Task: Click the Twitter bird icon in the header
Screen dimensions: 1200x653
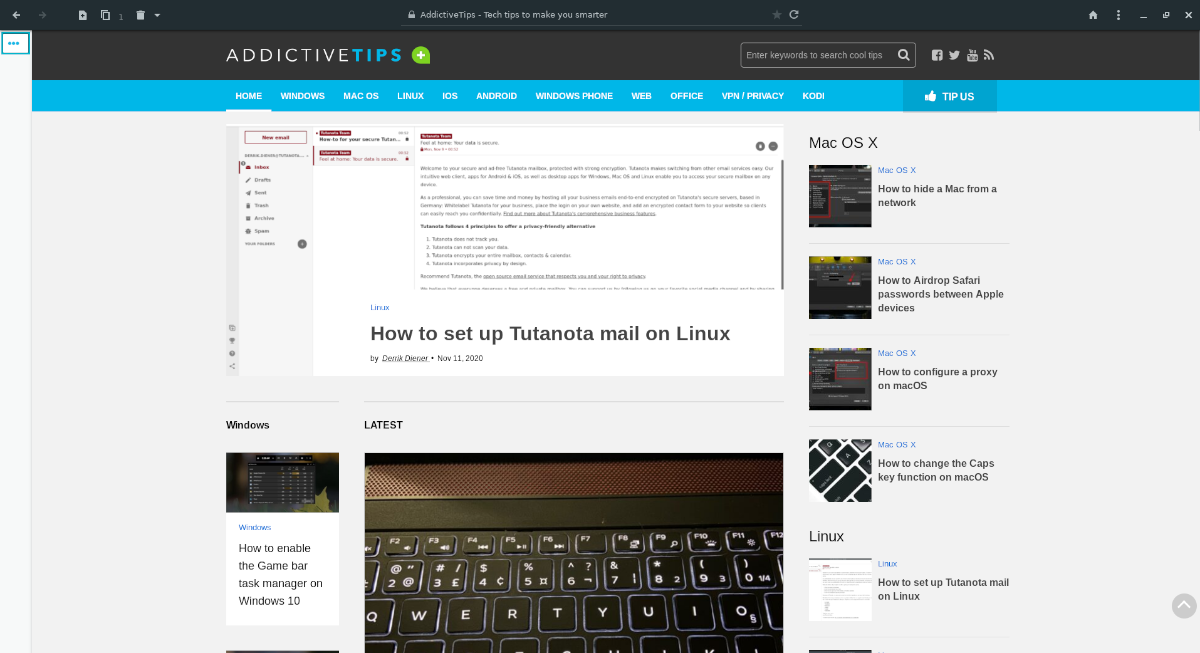Action: click(x=954, y=55)
